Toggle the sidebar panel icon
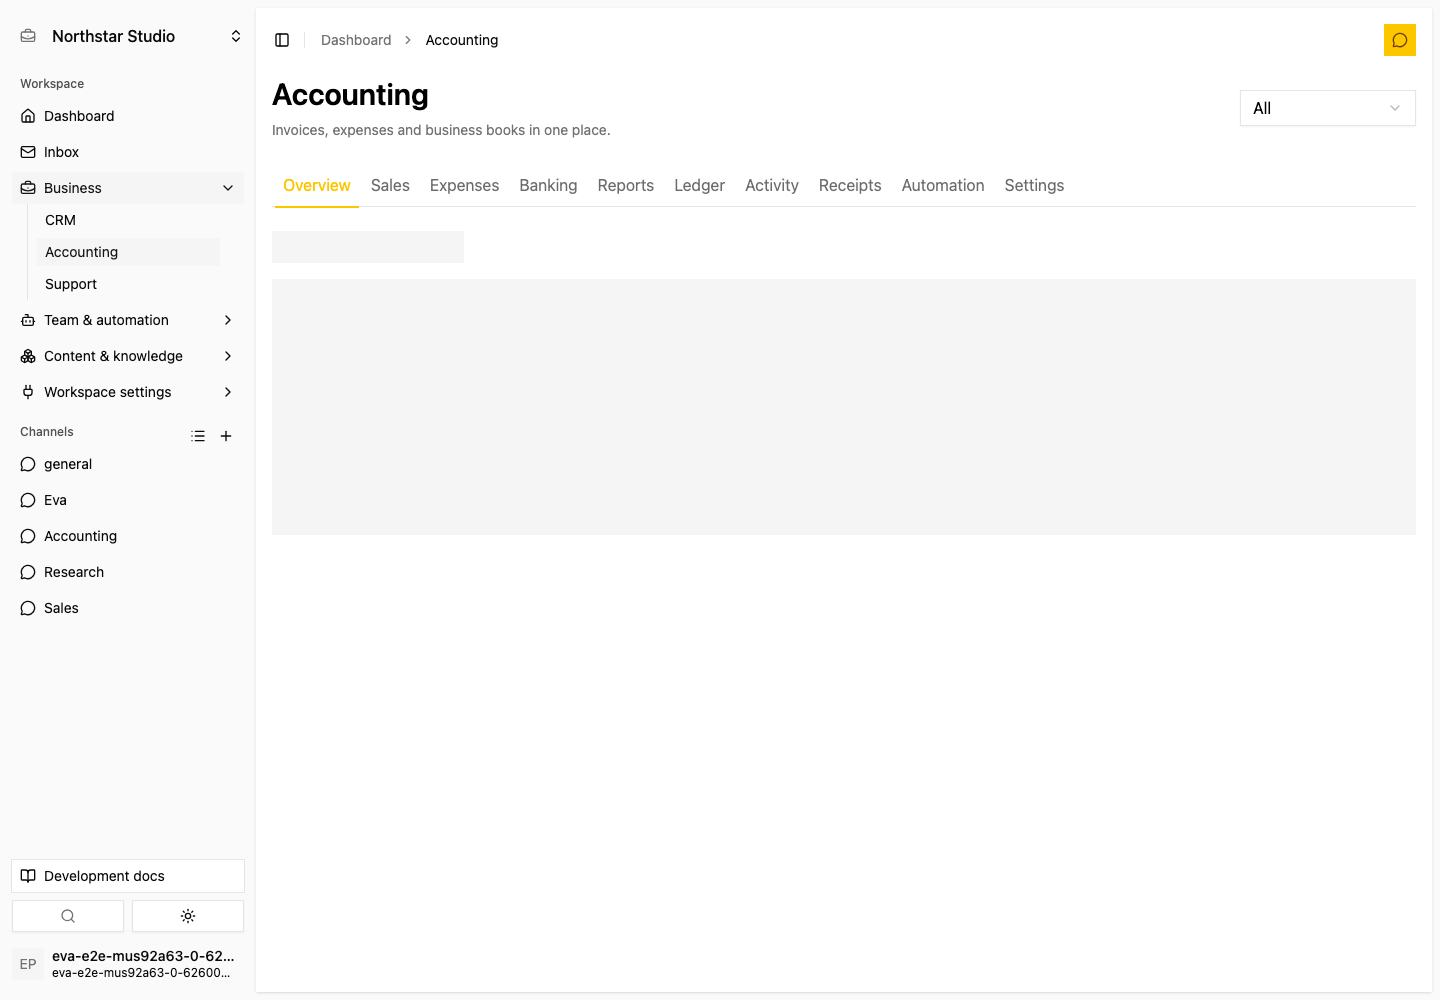 282,40
